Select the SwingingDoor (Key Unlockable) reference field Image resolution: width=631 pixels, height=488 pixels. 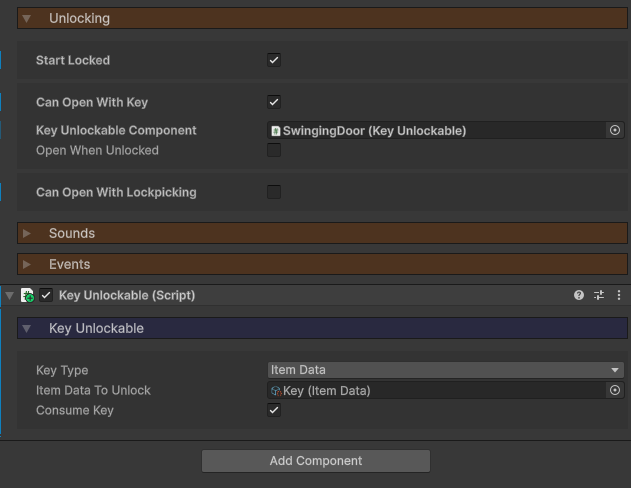click(x=437, y=130)
